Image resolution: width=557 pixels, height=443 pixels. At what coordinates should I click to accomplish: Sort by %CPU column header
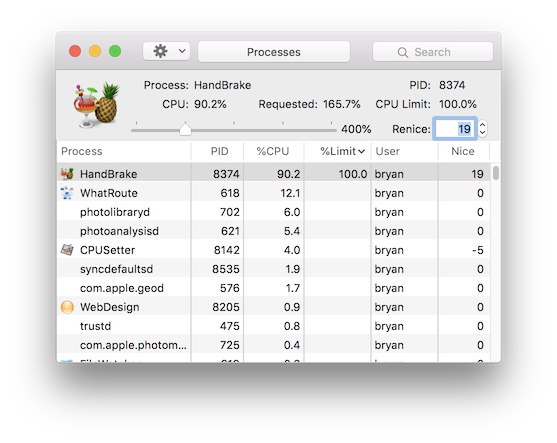273,151
